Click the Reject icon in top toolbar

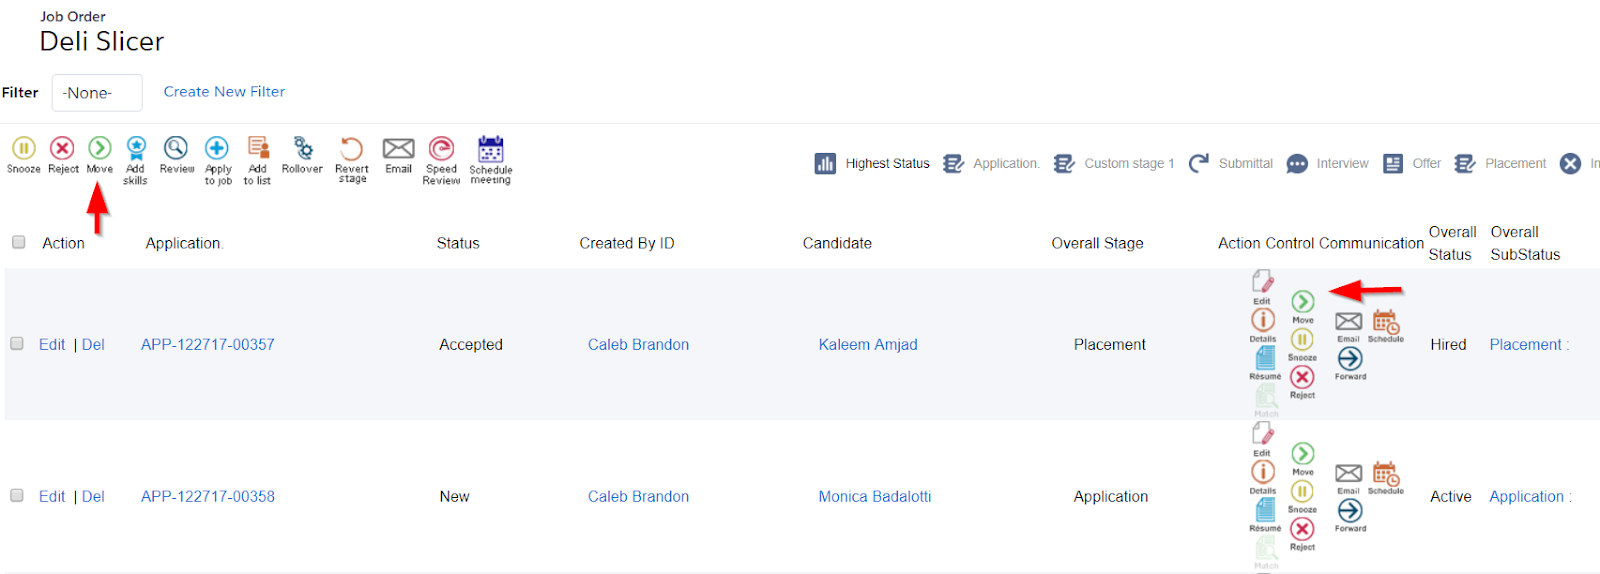click(62, 149)
